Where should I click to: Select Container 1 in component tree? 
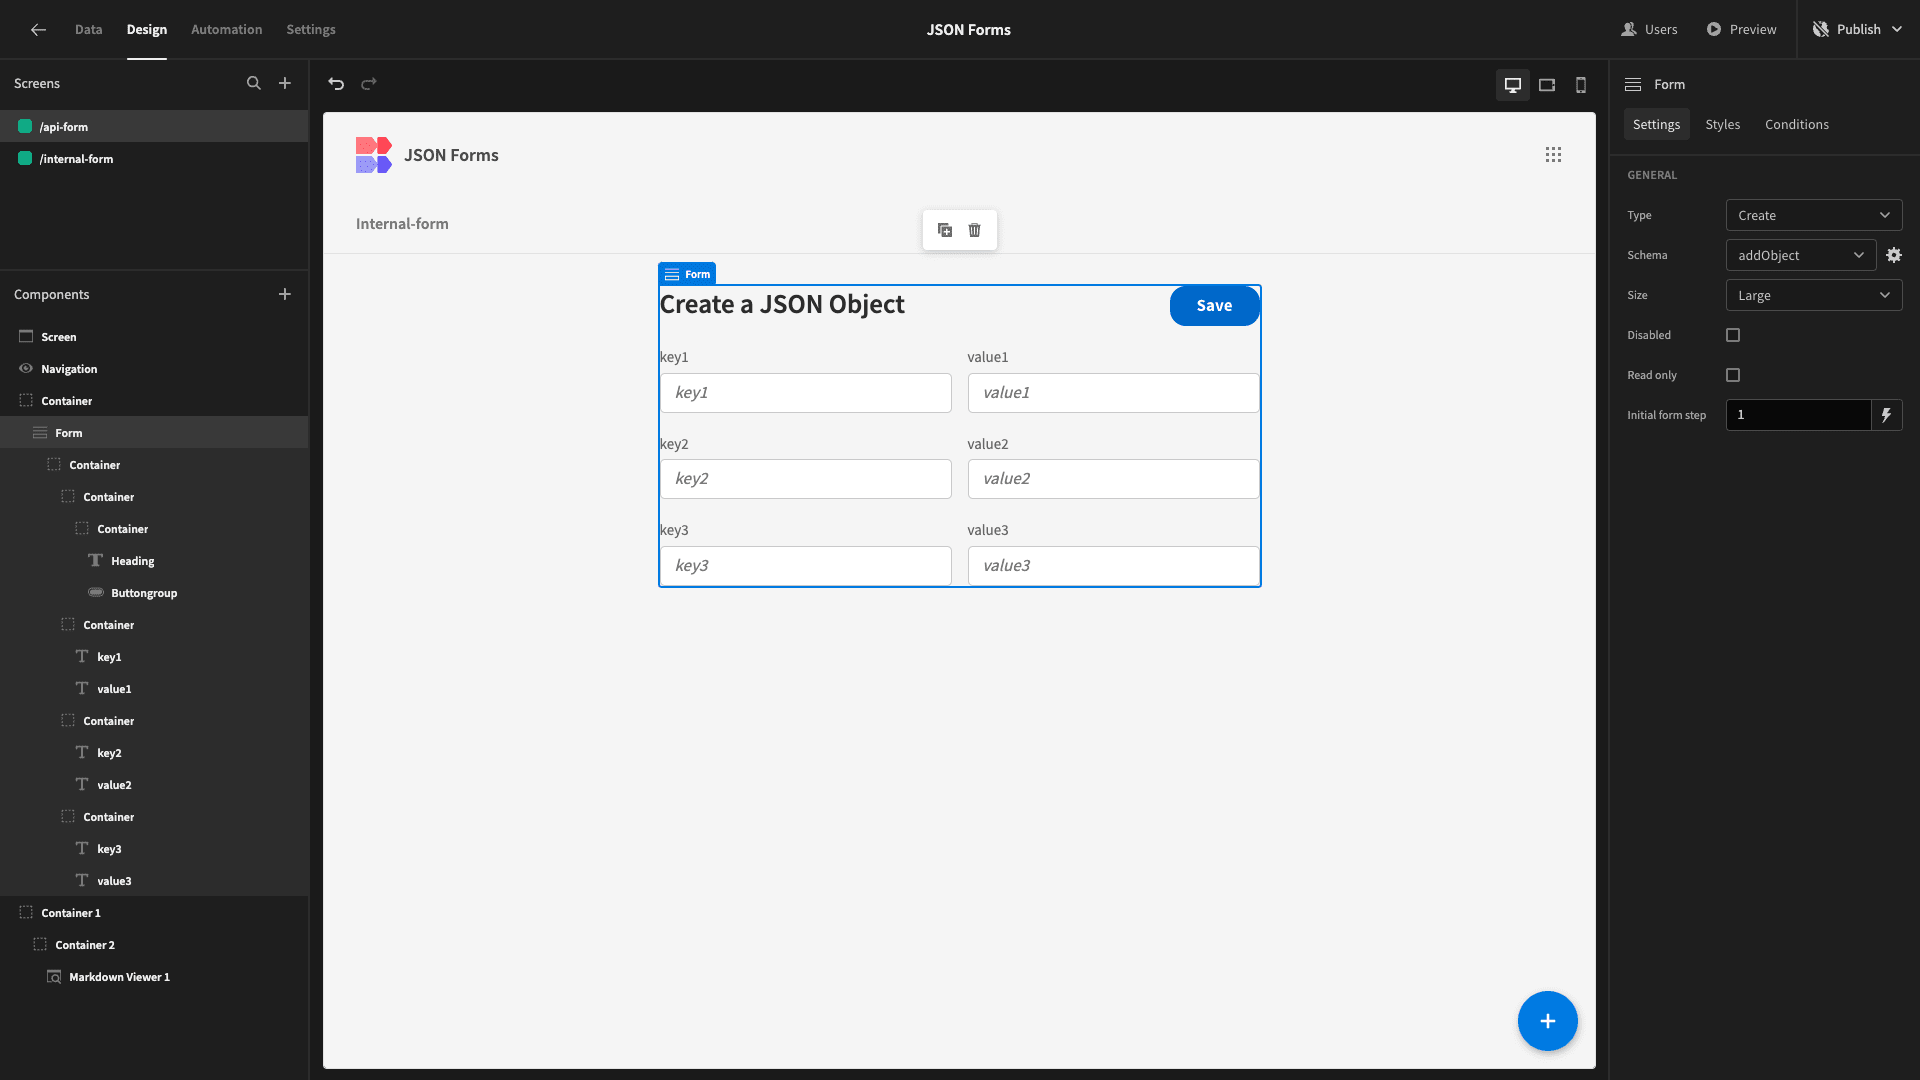(x=154, y=913)
